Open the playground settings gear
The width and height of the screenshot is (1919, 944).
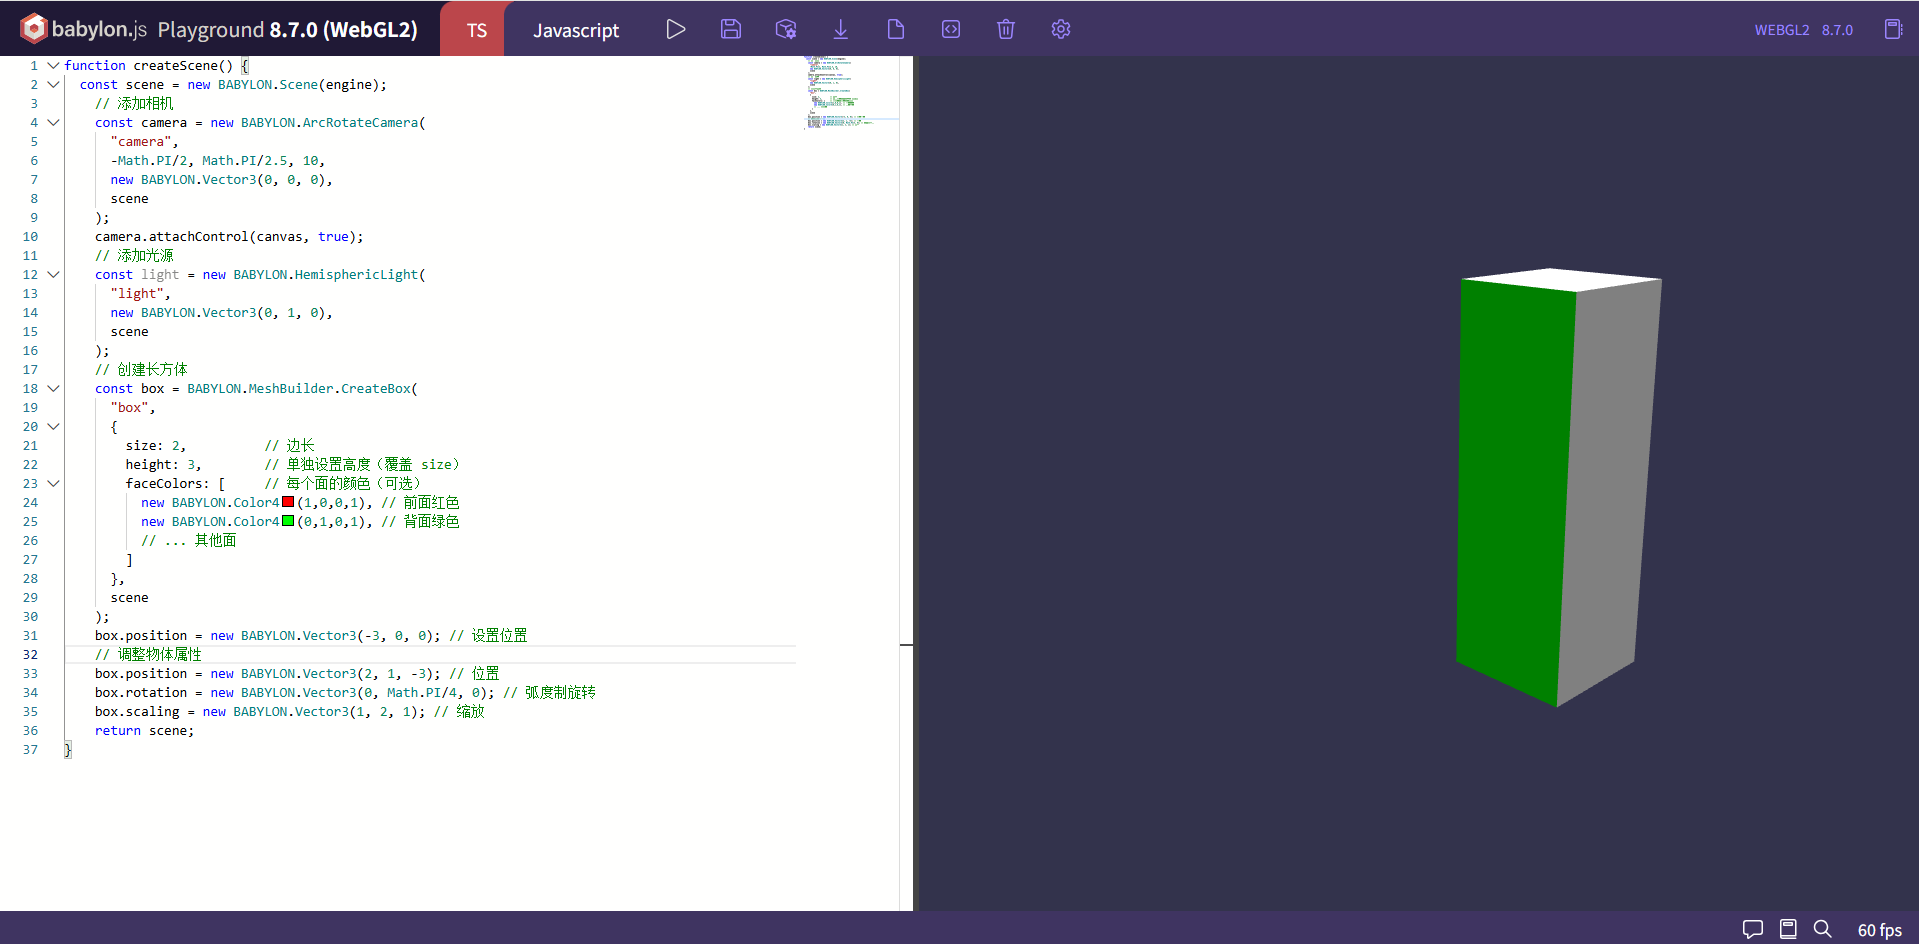point(1061,30)
